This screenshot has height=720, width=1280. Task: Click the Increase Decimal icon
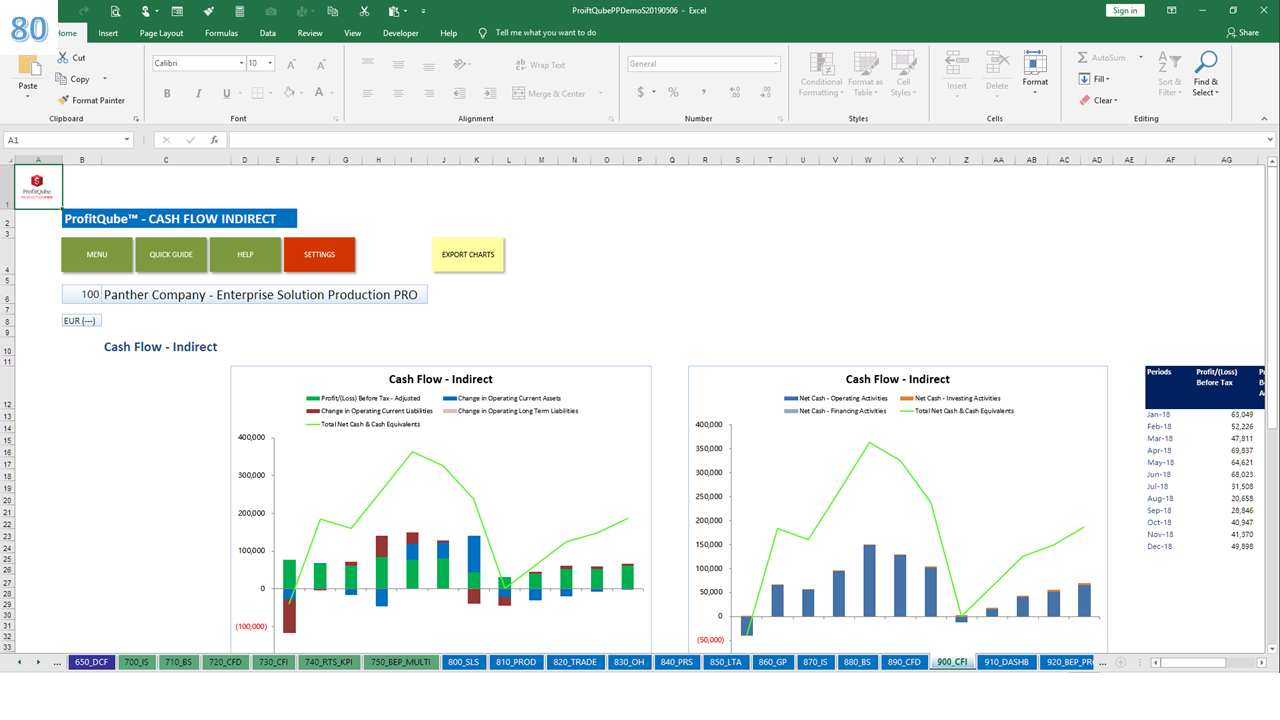click(x=735, y=92)
